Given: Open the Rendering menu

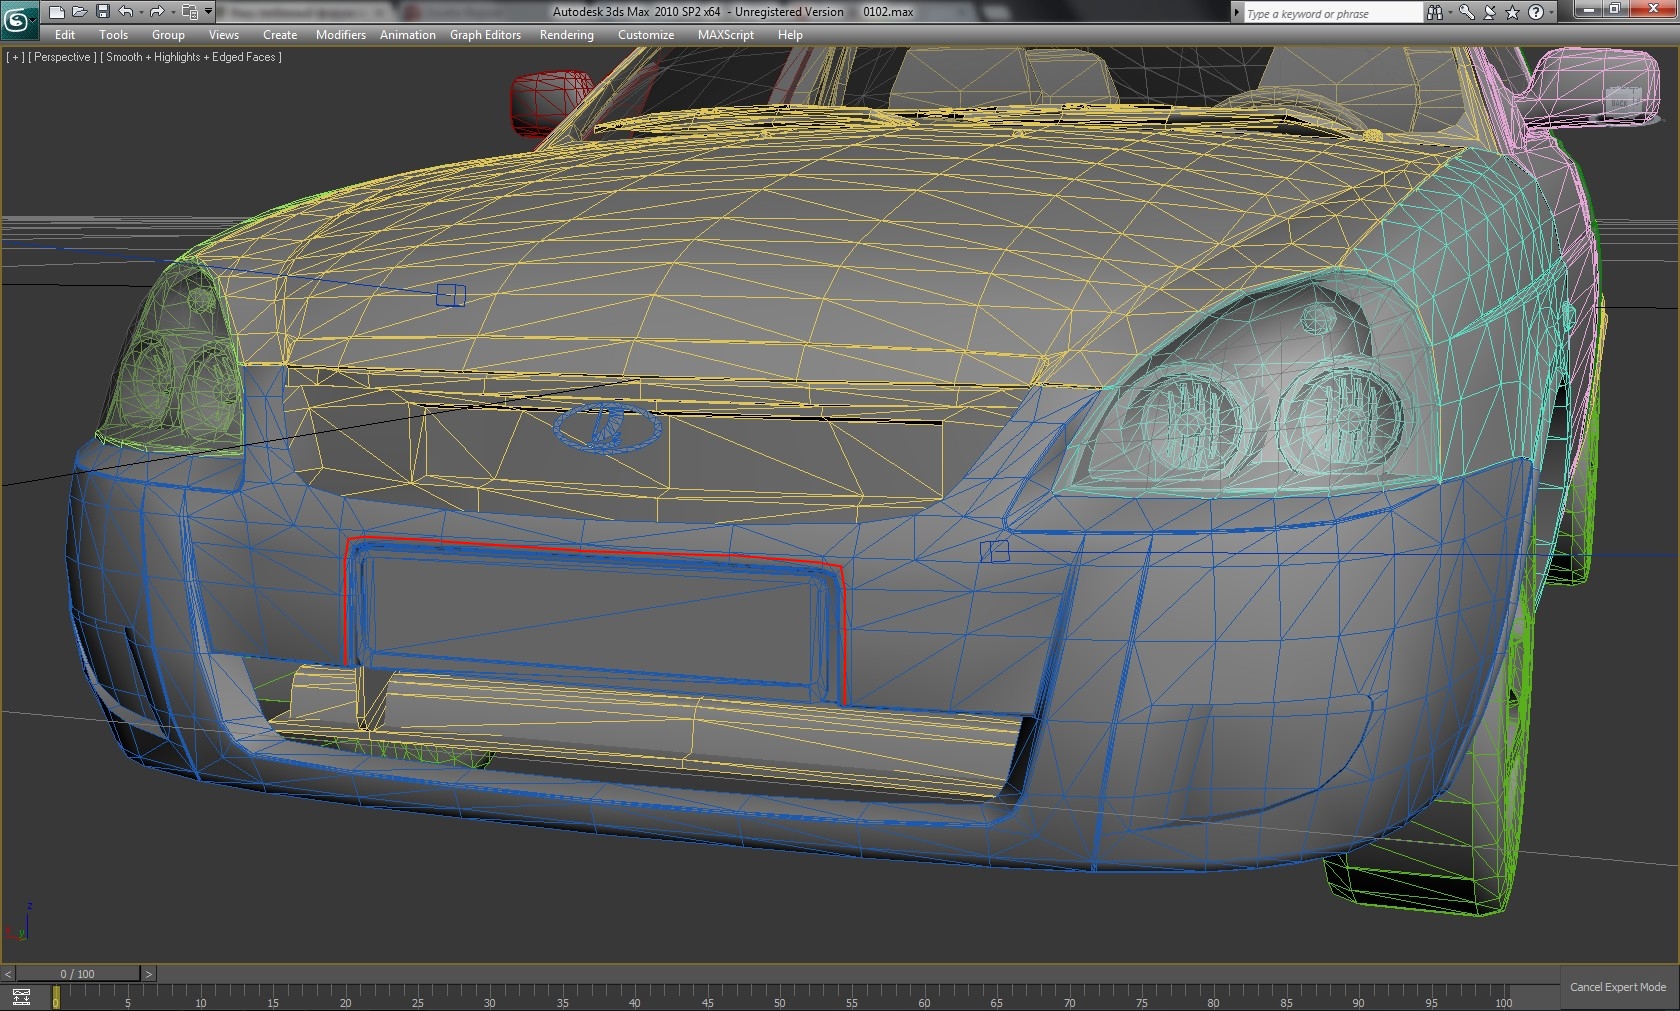Looking at the screenshot, I should (566, 35).
